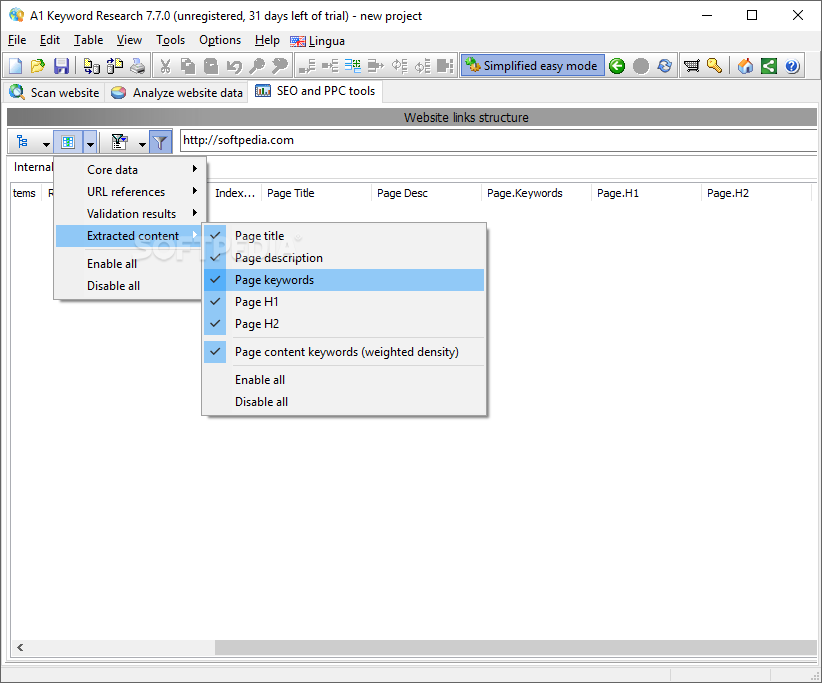Uncheck Page content keywords (weighted density)

[x=343, y=352]
